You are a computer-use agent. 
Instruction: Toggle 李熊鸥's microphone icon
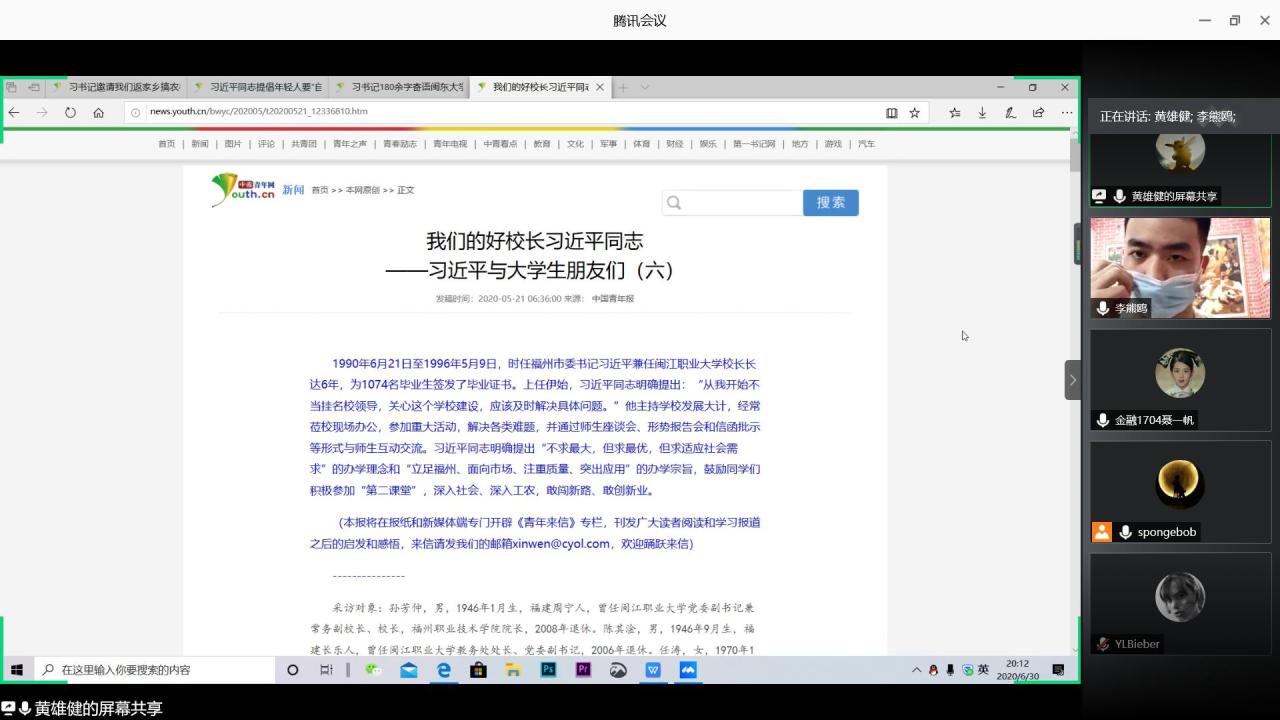1103,308
